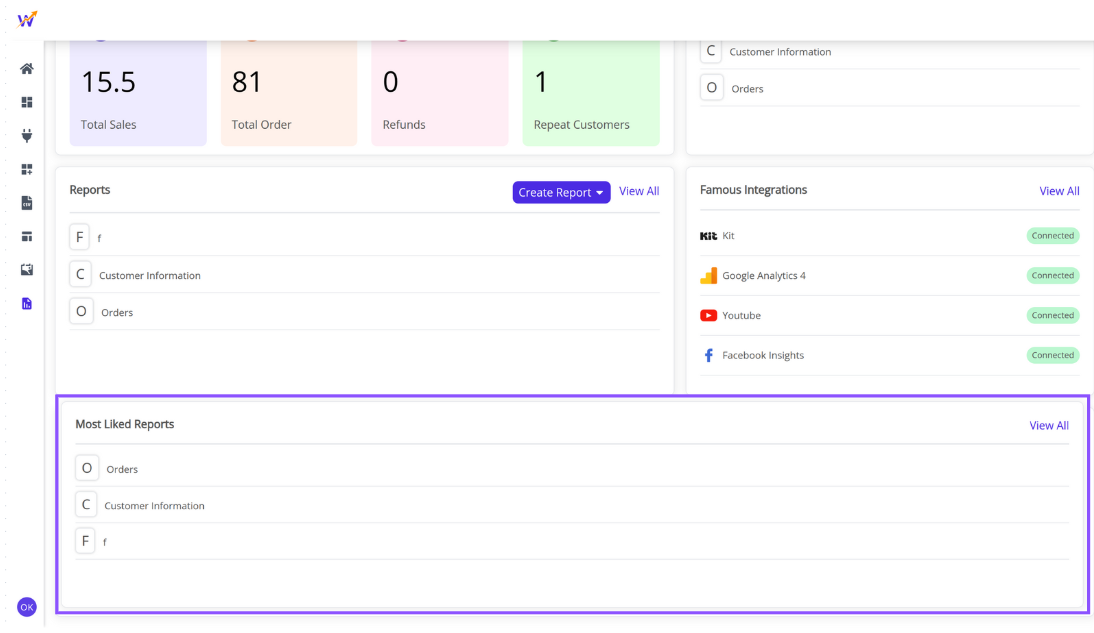Image resolution: width=1094 pixels, height=633 pixels.
Task: Open Orders in Most Liked Reports
Action: pyautogui.click(x=122, y=469)
